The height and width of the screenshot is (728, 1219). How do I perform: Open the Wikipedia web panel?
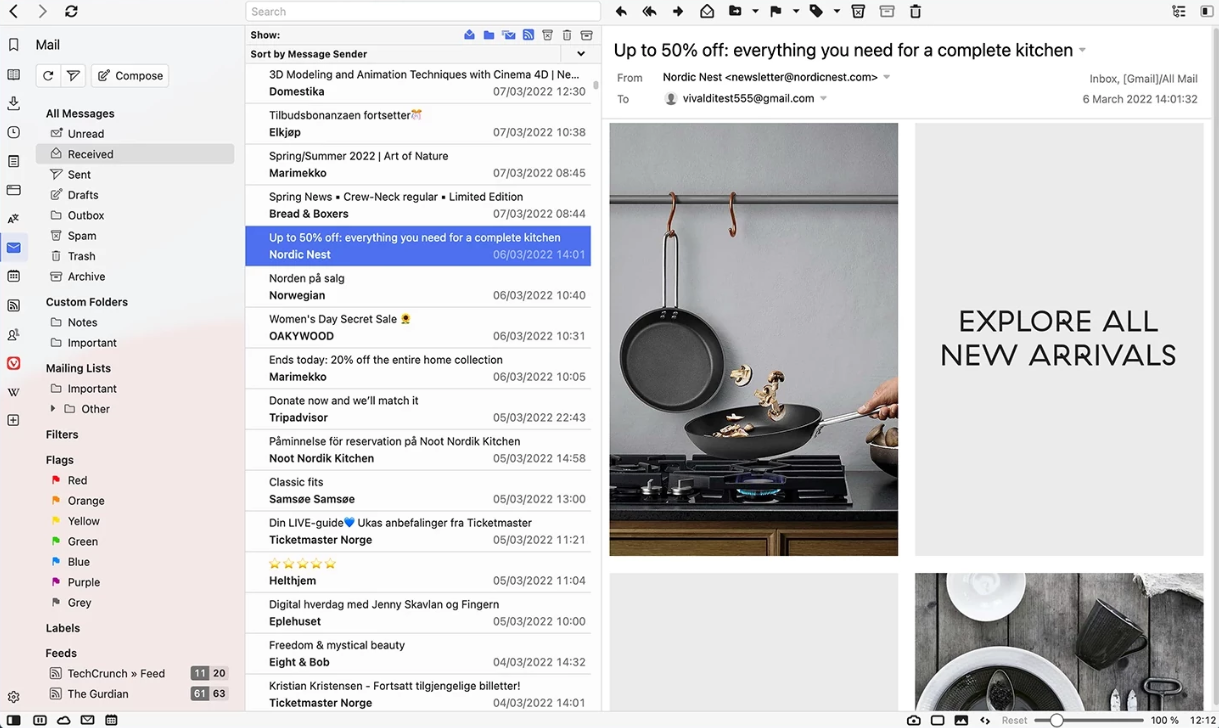click(13, 392)
